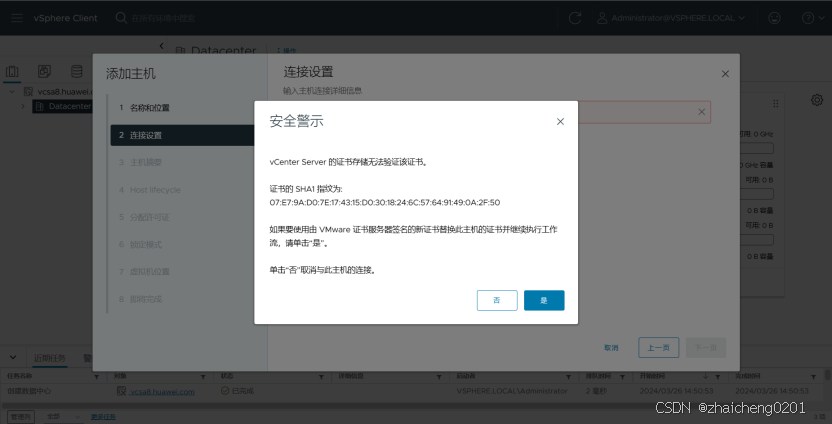Viewport: 832px width, 424px height.
Task: Click the 创建数据中心 task name cell
Action: pyautogui.click(x=29, y=391)
